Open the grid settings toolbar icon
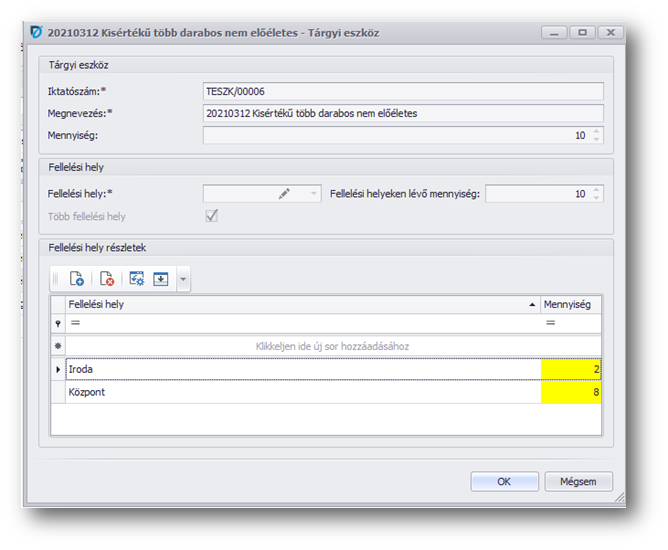Viewport: 668px width, 550px height. (x=137, y=279)
